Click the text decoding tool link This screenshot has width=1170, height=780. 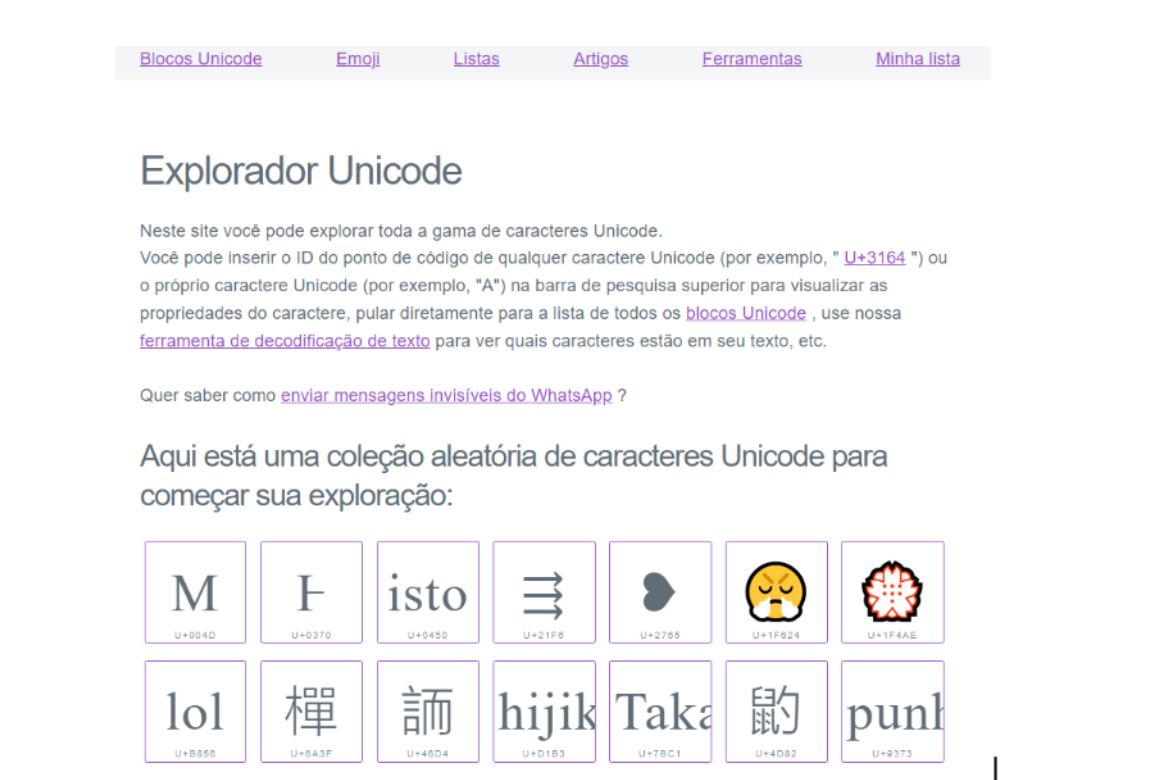click(285, 340)
